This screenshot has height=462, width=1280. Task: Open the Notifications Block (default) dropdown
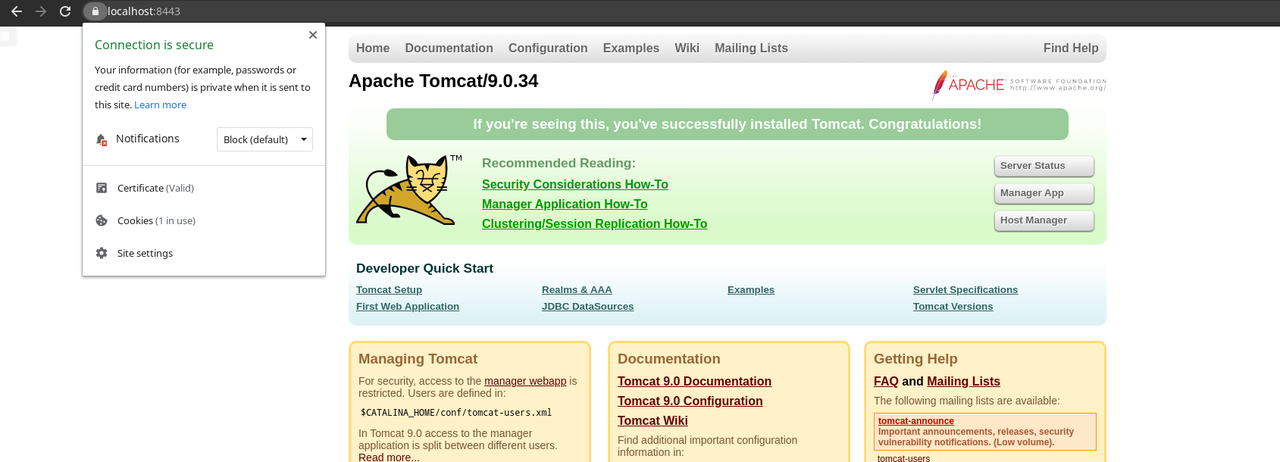tap(265, 139)
